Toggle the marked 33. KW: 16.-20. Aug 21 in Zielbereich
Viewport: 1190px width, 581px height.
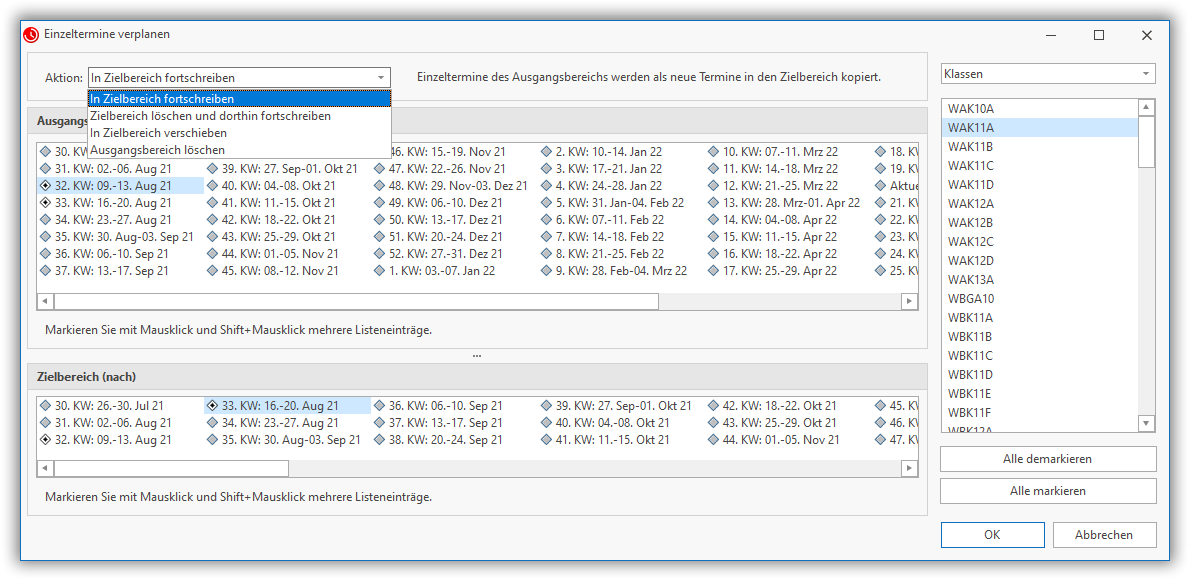click(213, 406)
